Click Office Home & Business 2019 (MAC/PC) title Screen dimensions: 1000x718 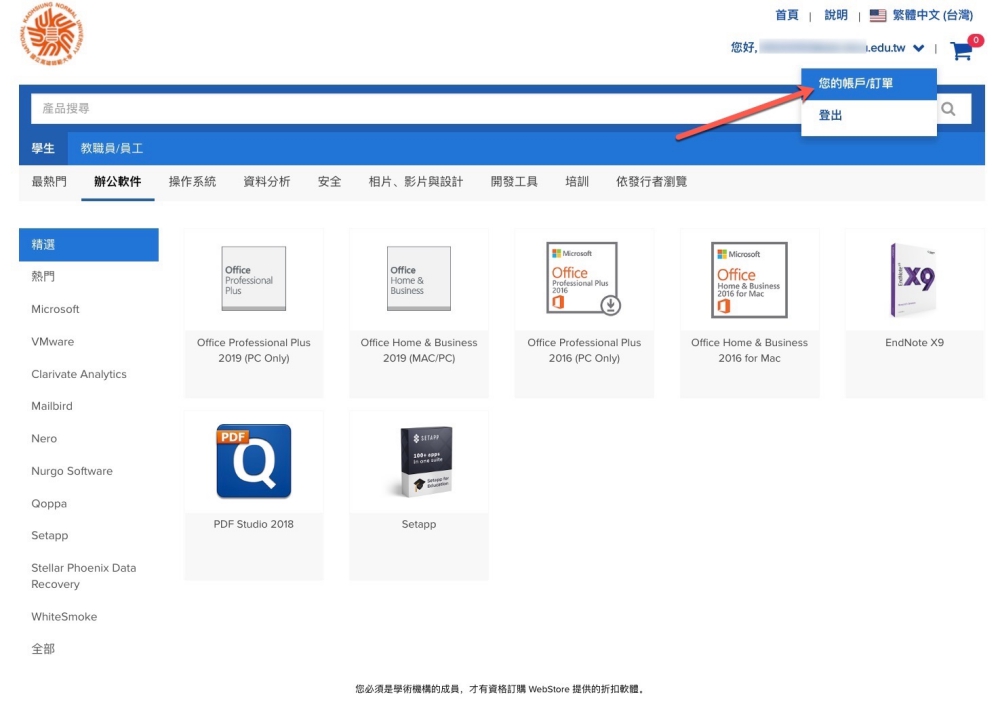click(419, 351)
